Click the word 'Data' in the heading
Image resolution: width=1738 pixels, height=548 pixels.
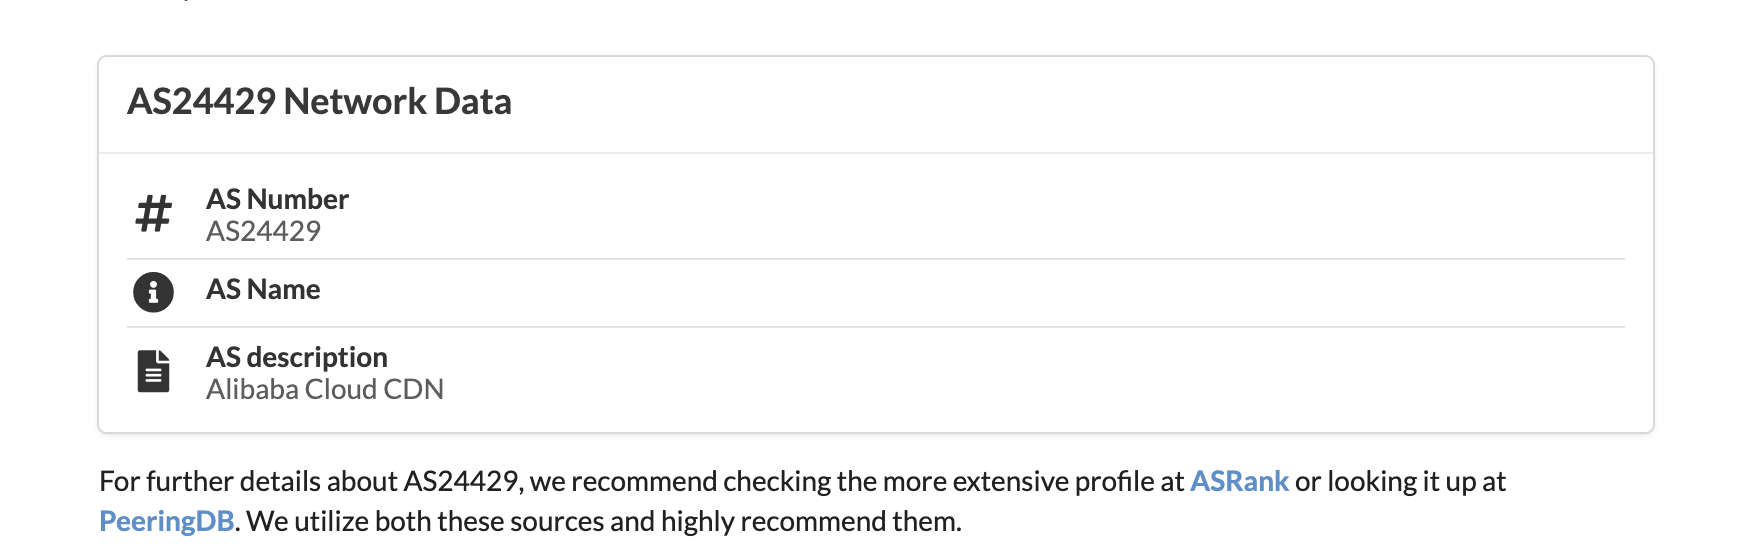pos(472,101)
